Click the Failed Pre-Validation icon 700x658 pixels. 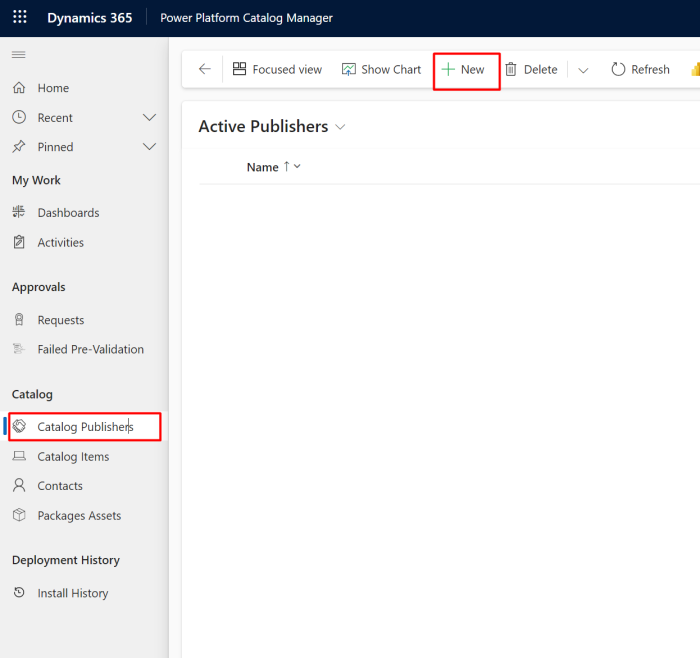[x=19, y=349]
